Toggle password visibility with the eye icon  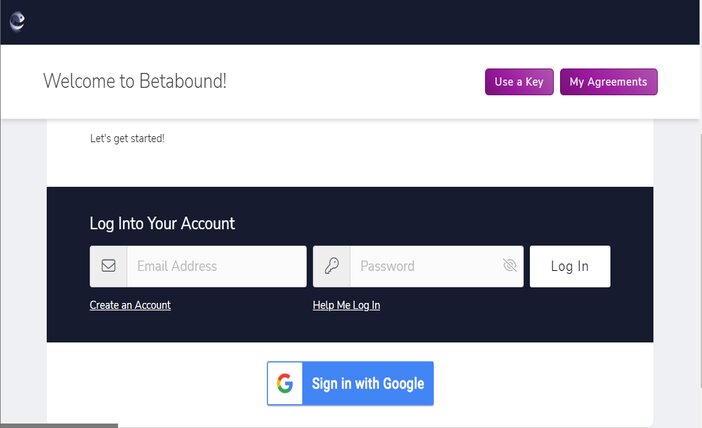[x=509, y=265]
